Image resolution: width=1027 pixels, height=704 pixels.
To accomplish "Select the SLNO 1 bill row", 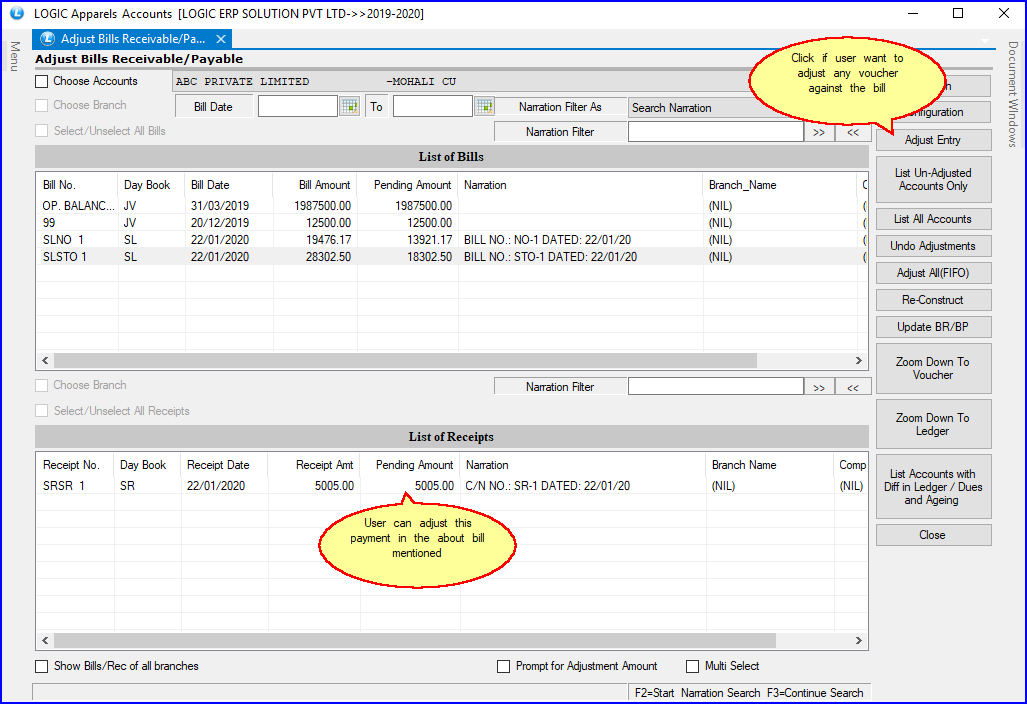I will (452, 240).
